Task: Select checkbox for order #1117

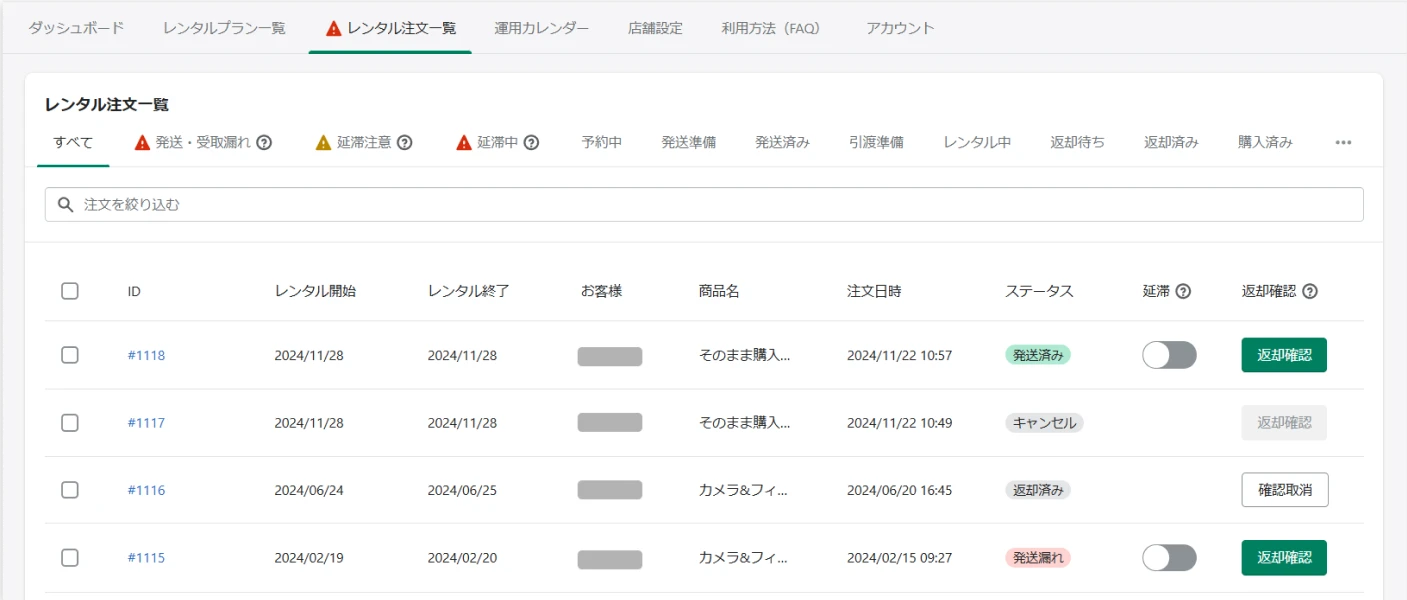Action: (x=70, y=423)
